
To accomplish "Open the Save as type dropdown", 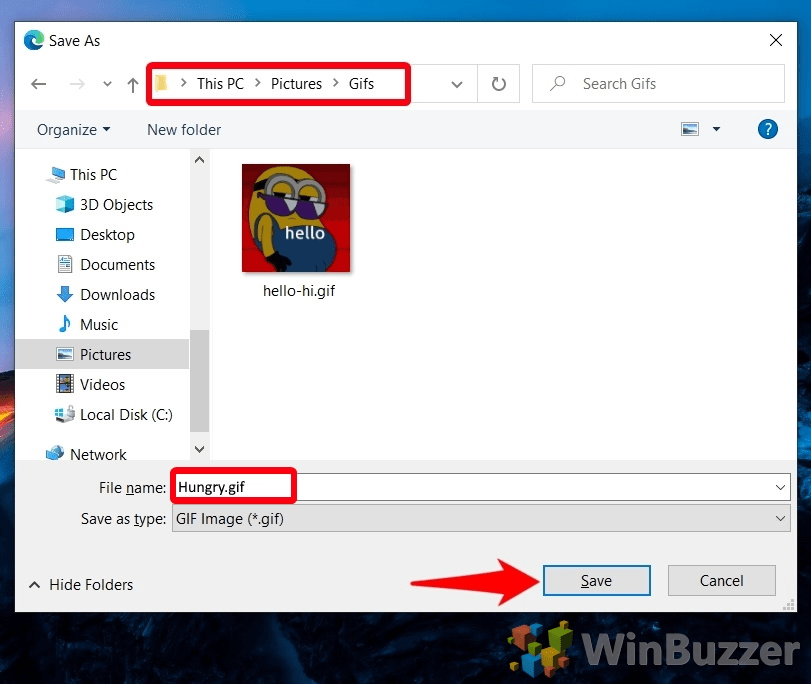I will tap(782, 518).
